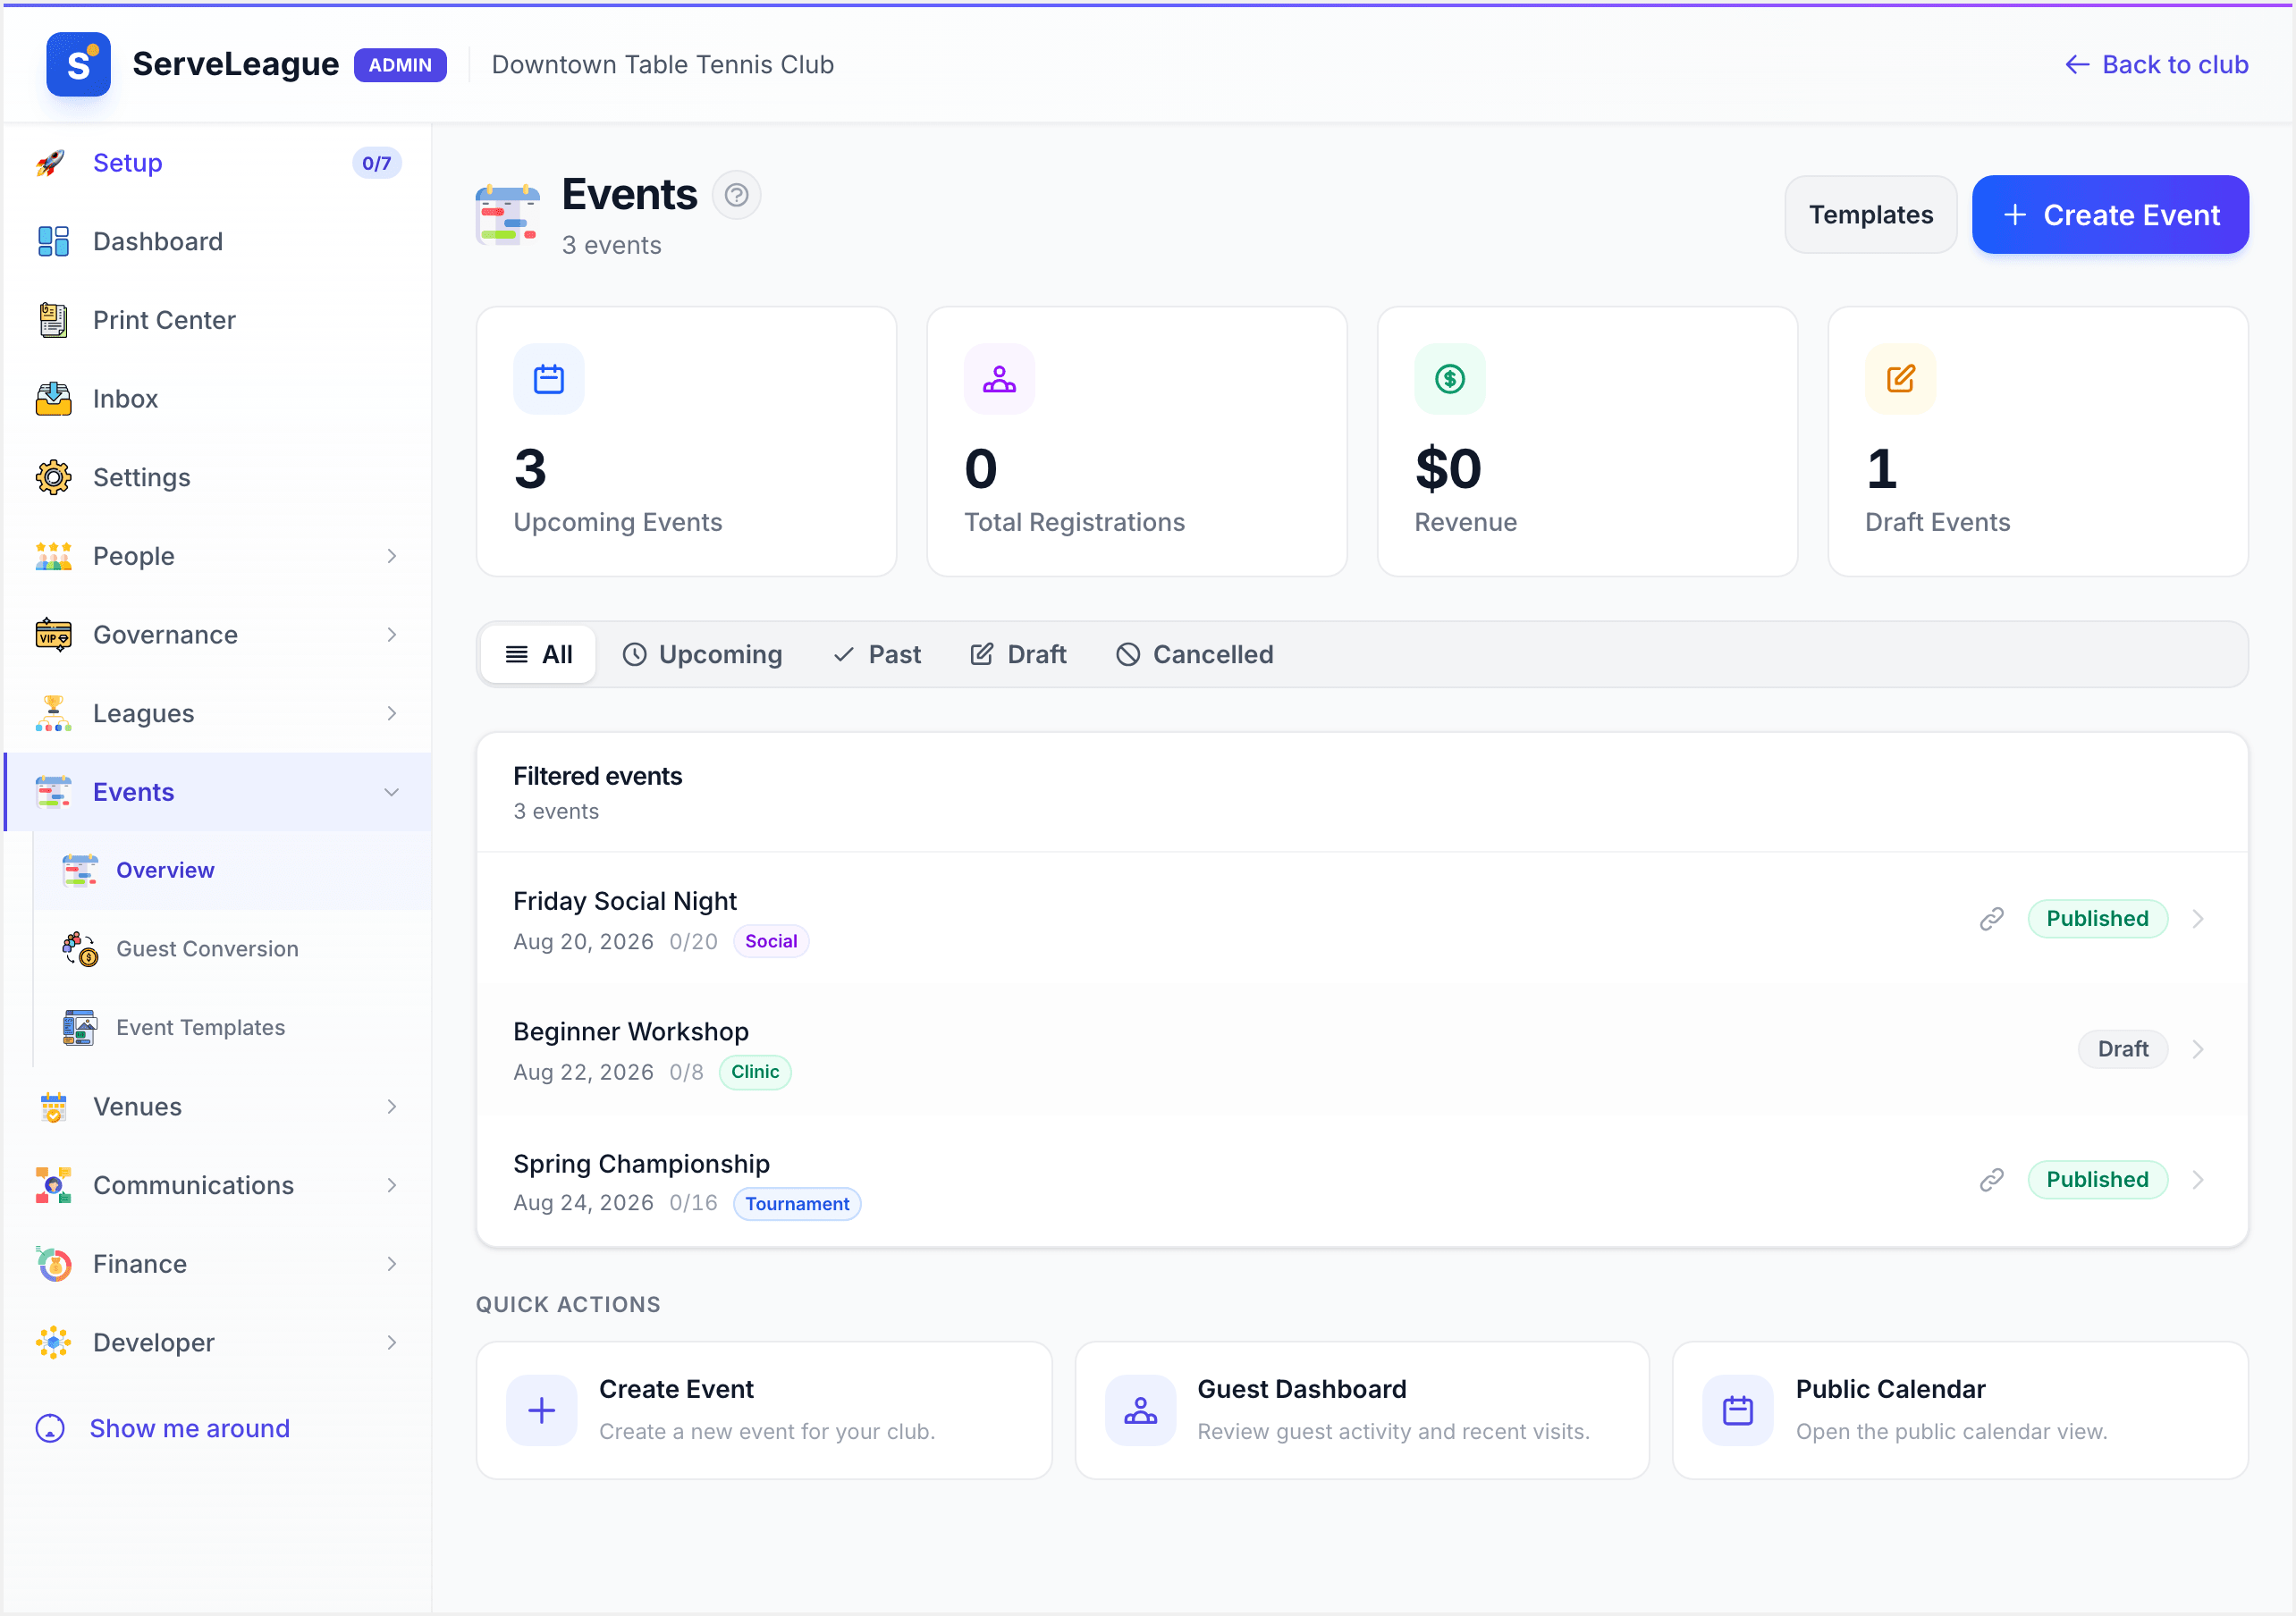Follow the Back to club link
Viewport: 2296px width, 1616px height.
[x=2156, y=65]
